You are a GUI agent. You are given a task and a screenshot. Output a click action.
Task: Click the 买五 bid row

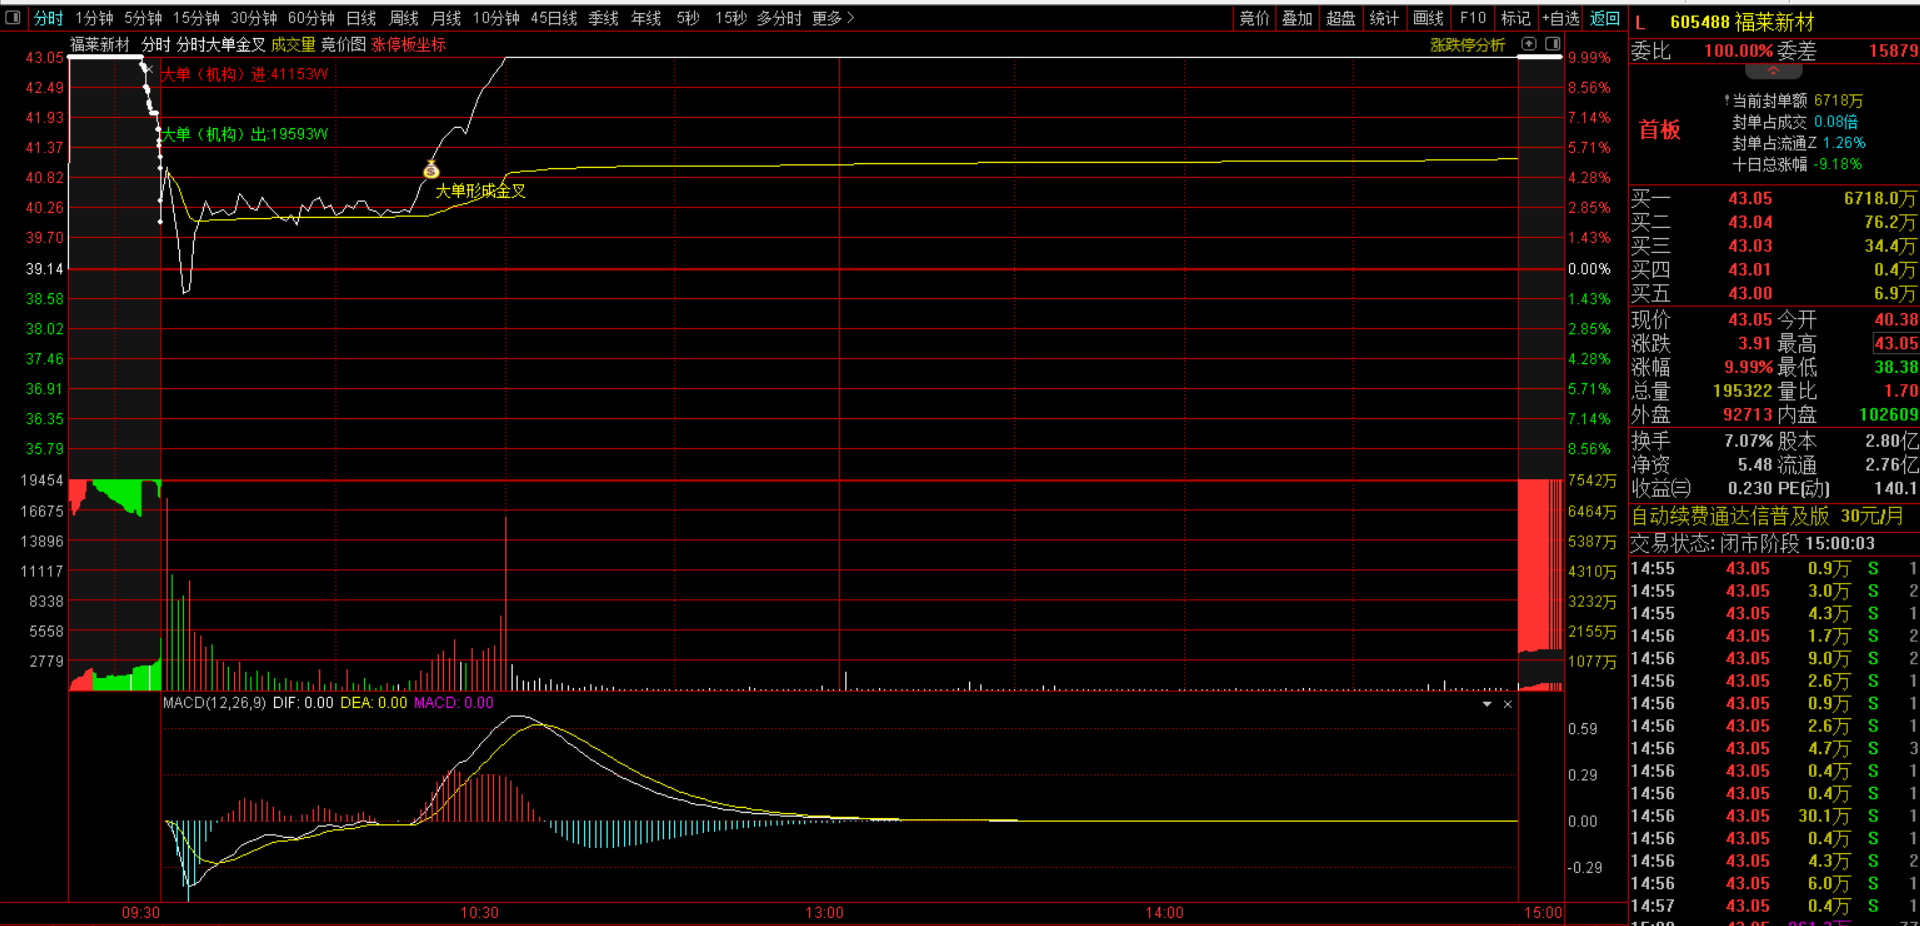pos(1774,294)
